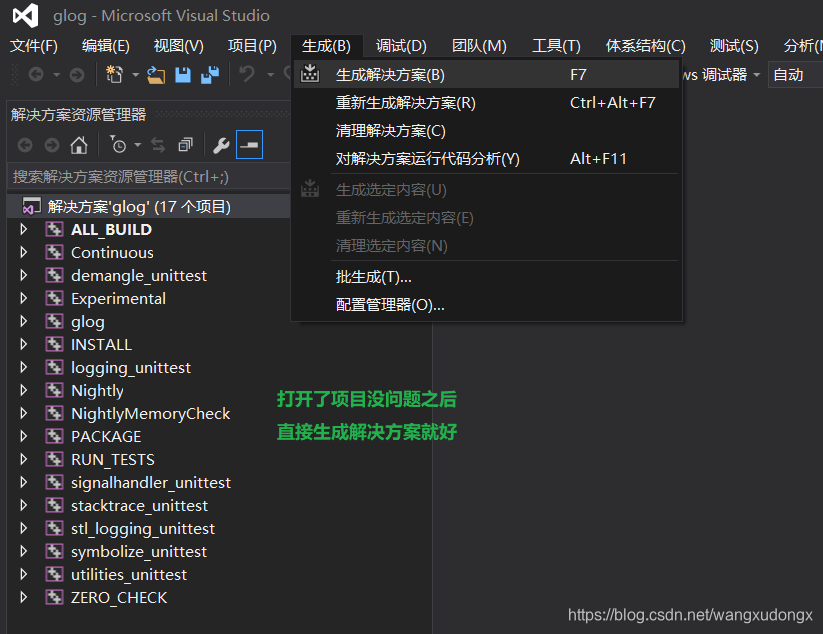
Task: Open the 调试(D) menu
Action: click(x=401, y=46)
